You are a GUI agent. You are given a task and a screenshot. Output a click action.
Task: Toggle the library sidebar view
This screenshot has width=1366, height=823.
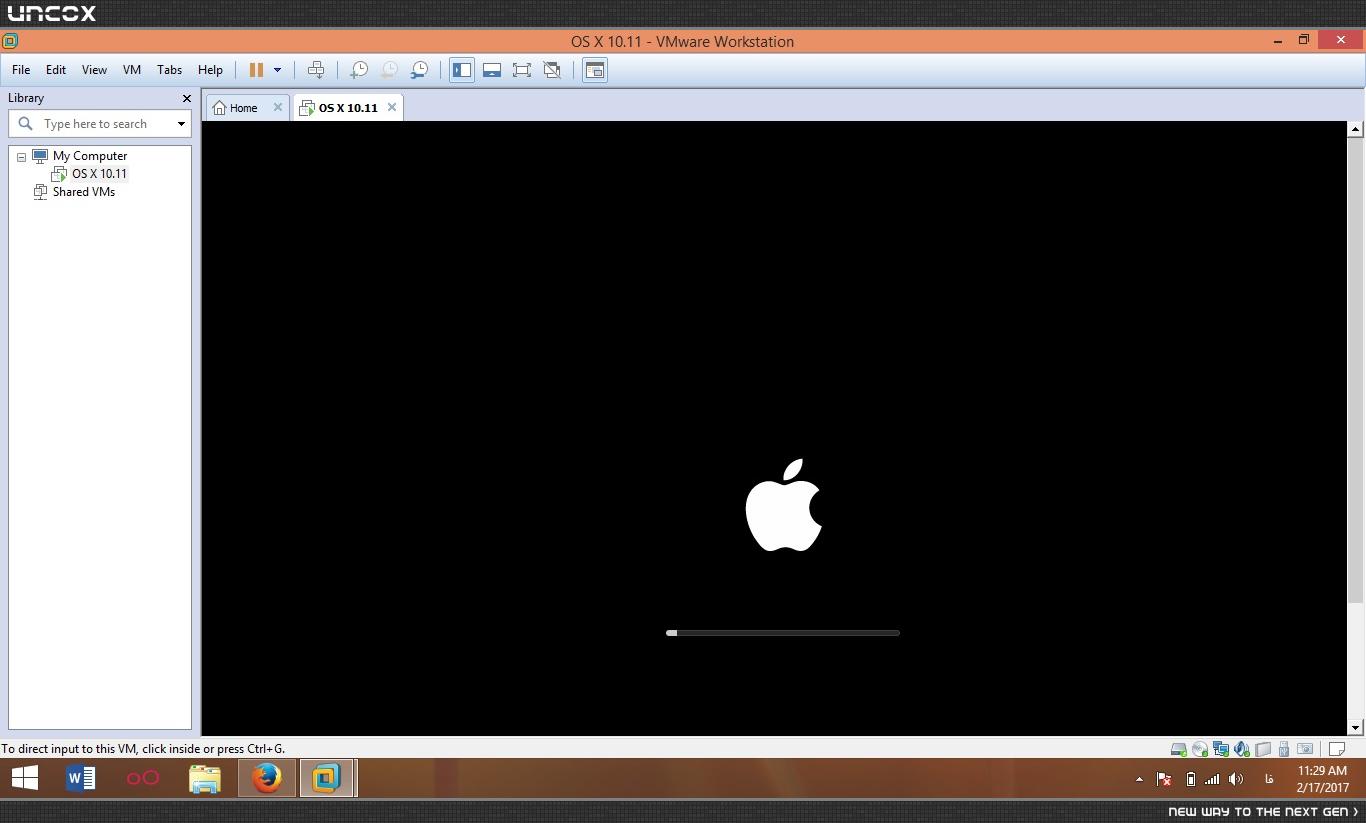pyautogui.click(x=462, y=70)
